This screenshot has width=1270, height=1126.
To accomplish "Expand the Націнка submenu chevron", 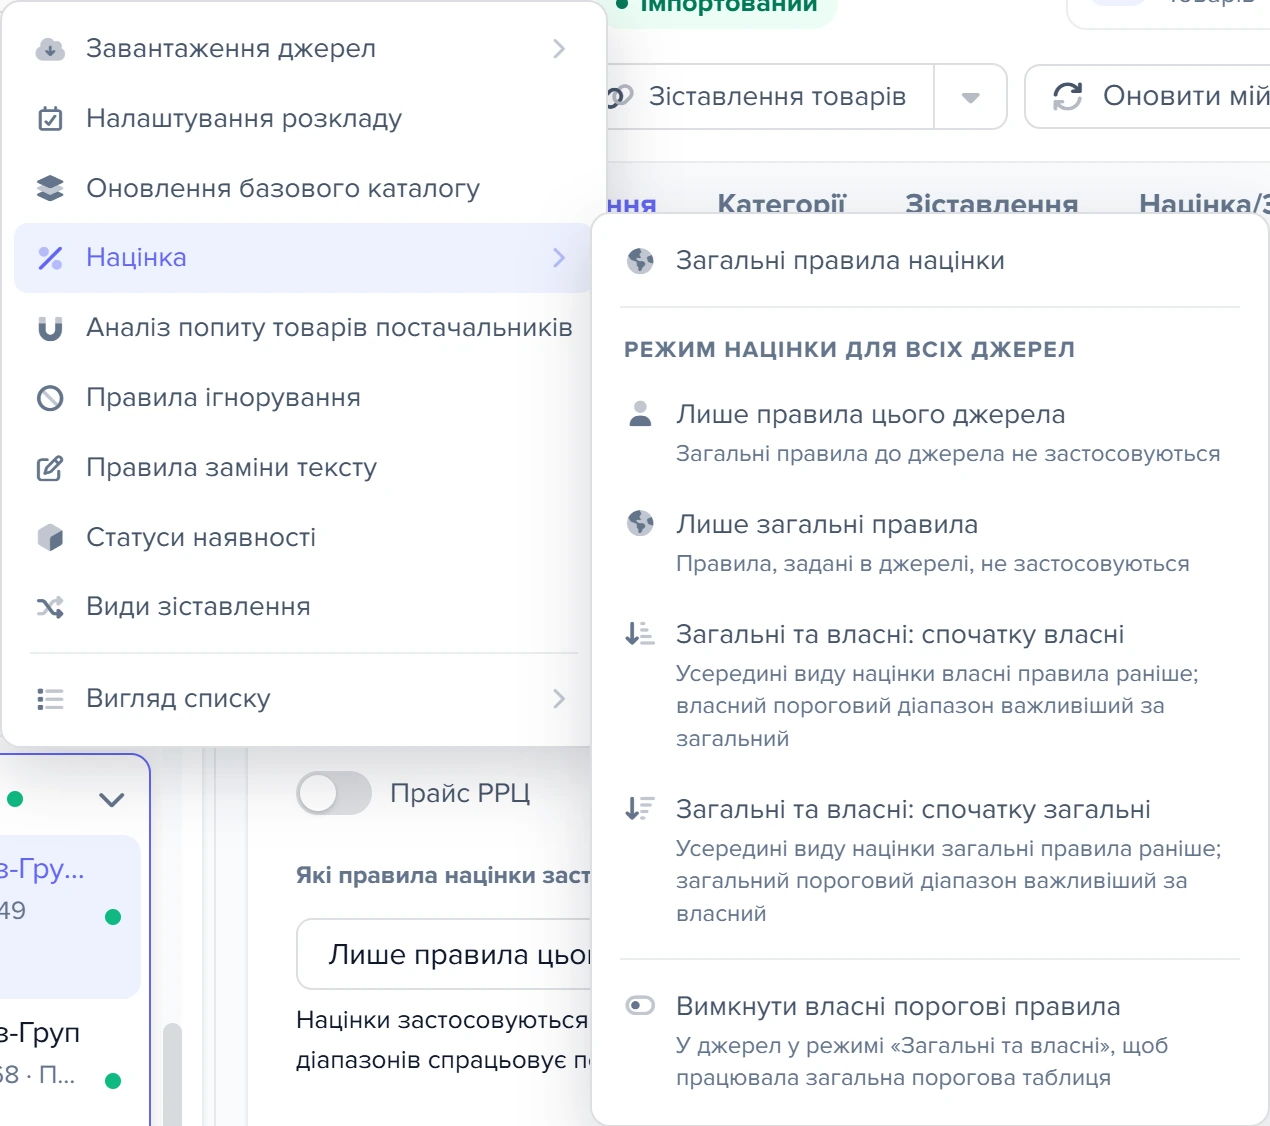I will coord(559,258).
